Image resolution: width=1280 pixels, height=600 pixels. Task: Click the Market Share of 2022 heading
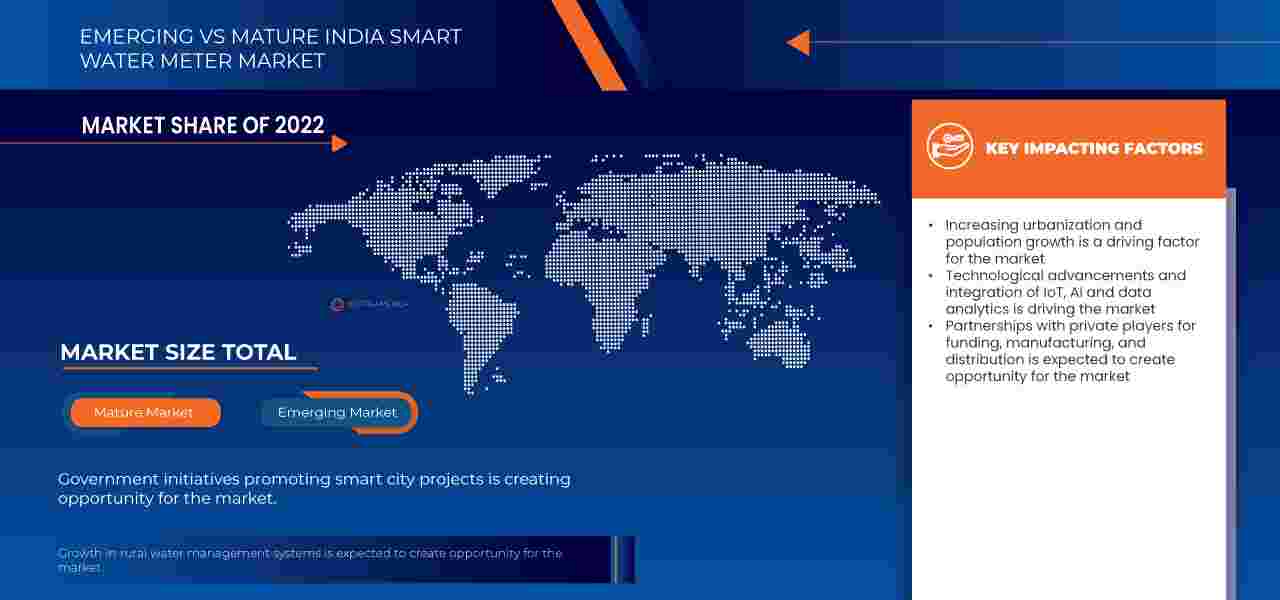[203, 125]
